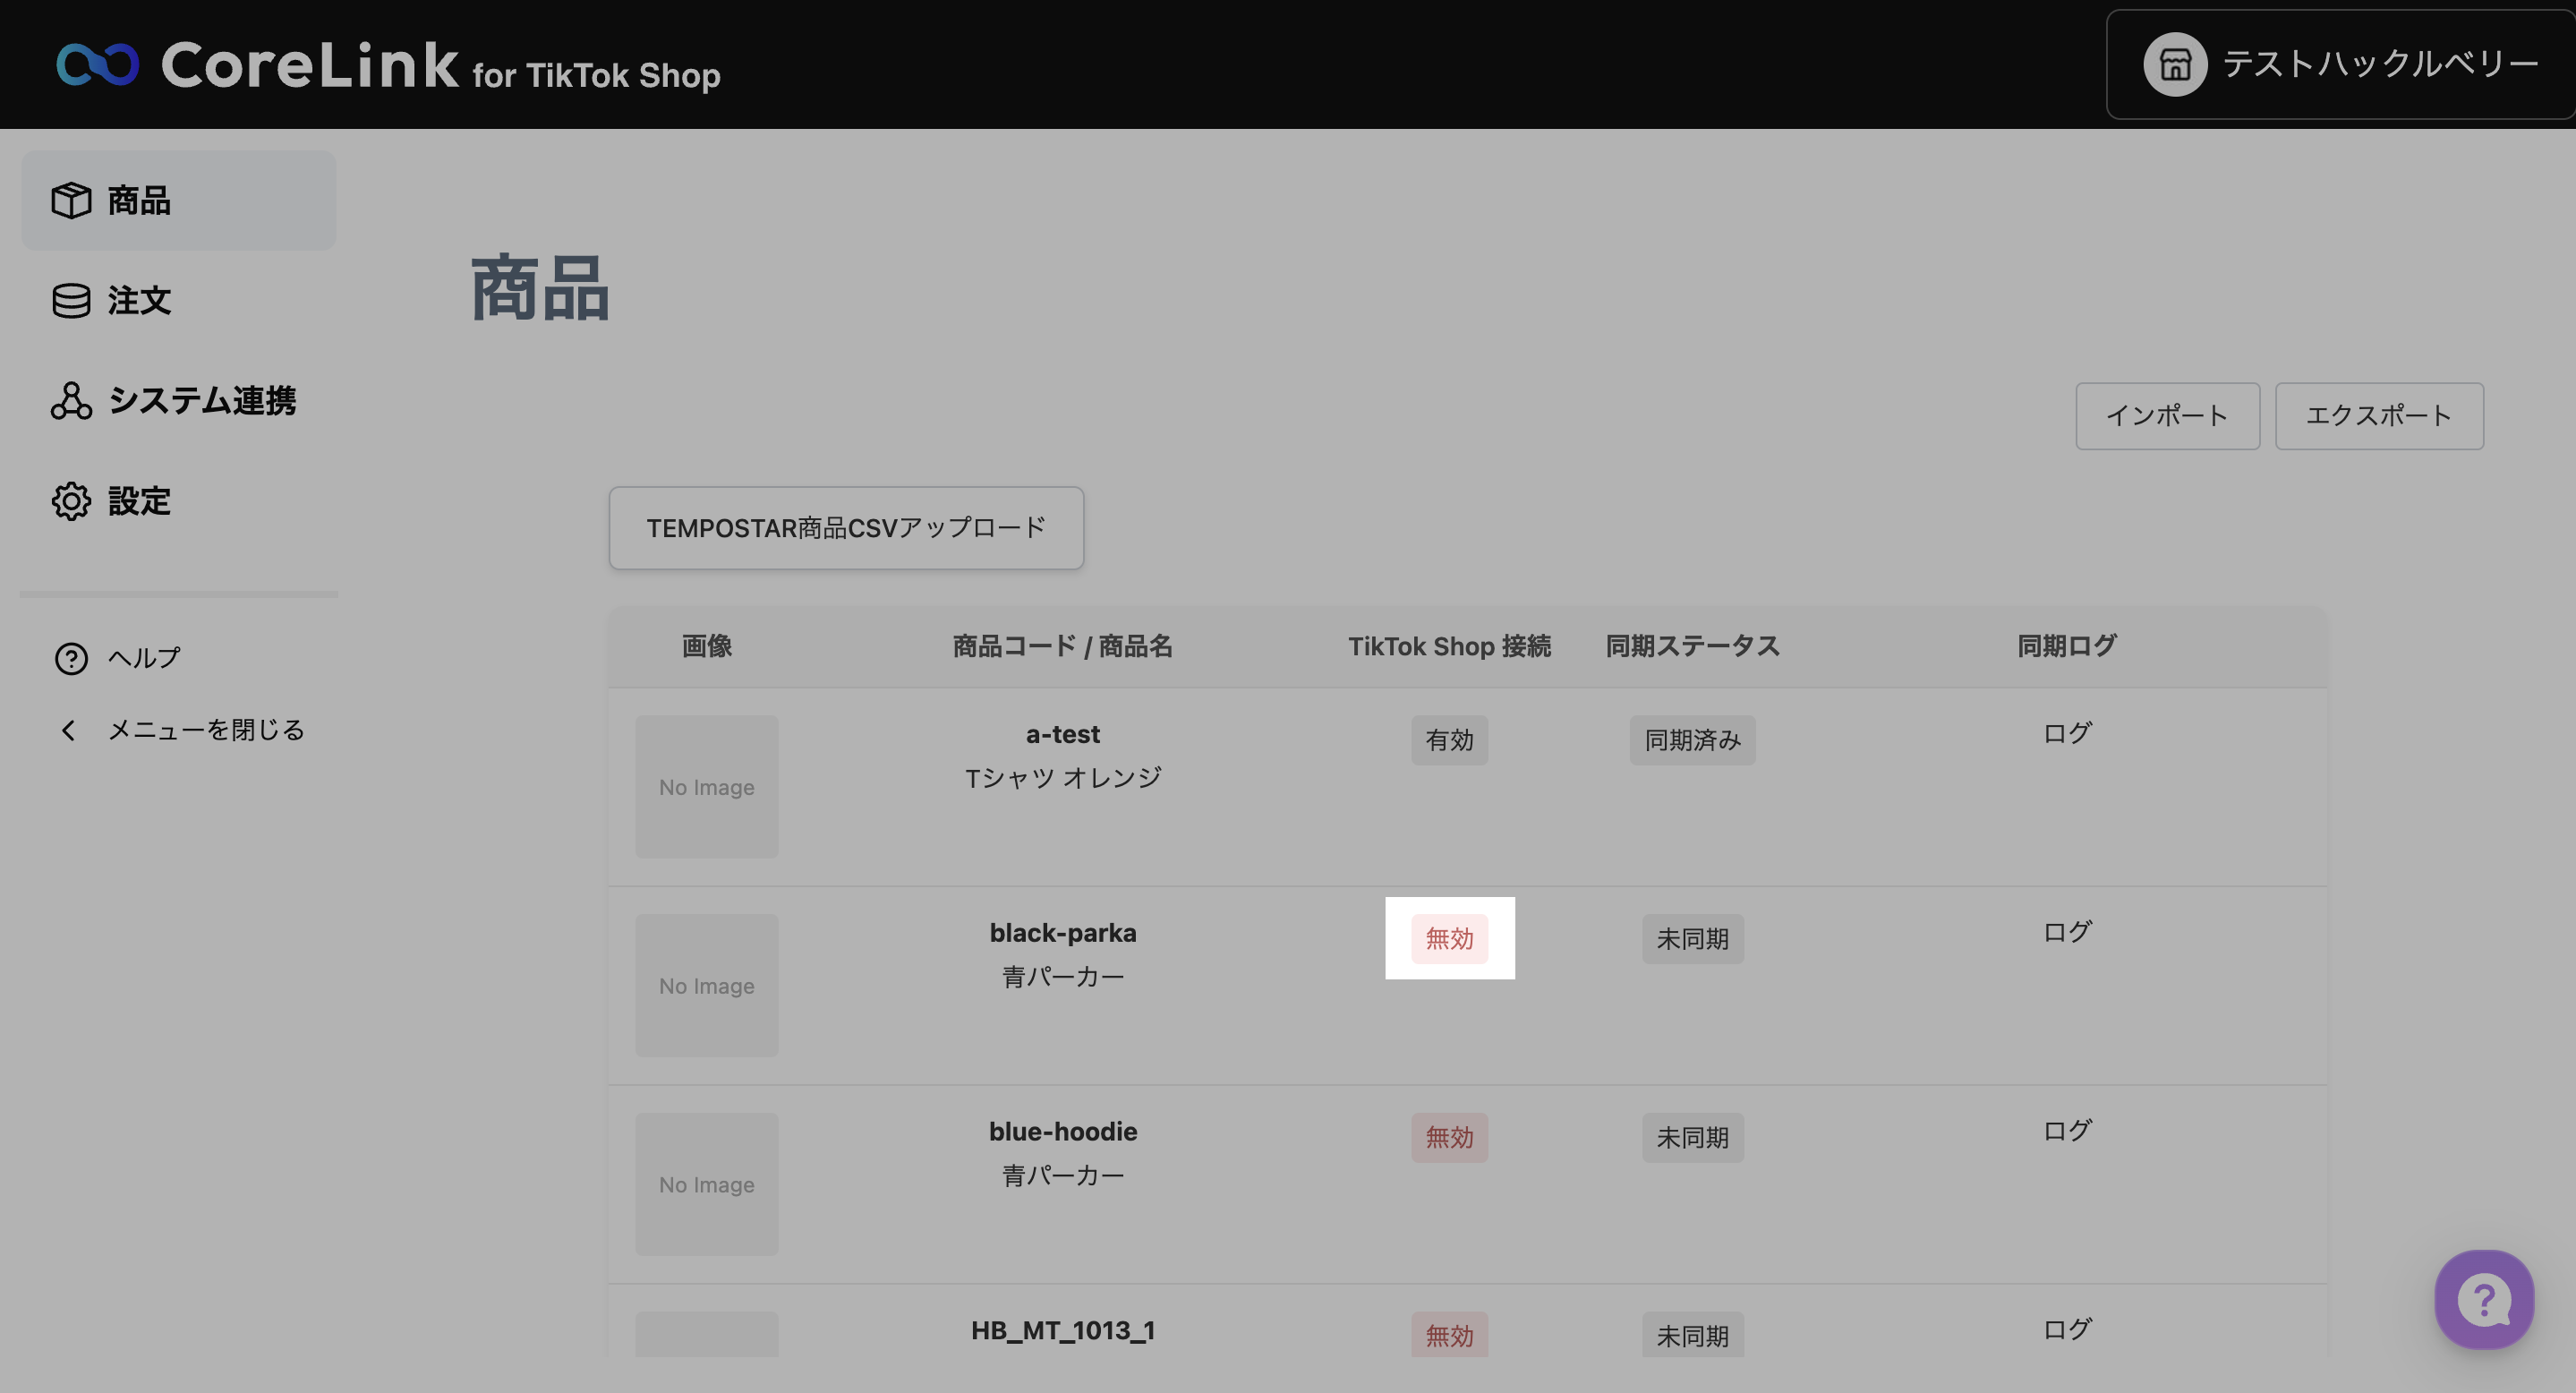Viewport: 2576px width, 1393px height.
Task: Click the box icon next to 商品
Action: [71, 200]
